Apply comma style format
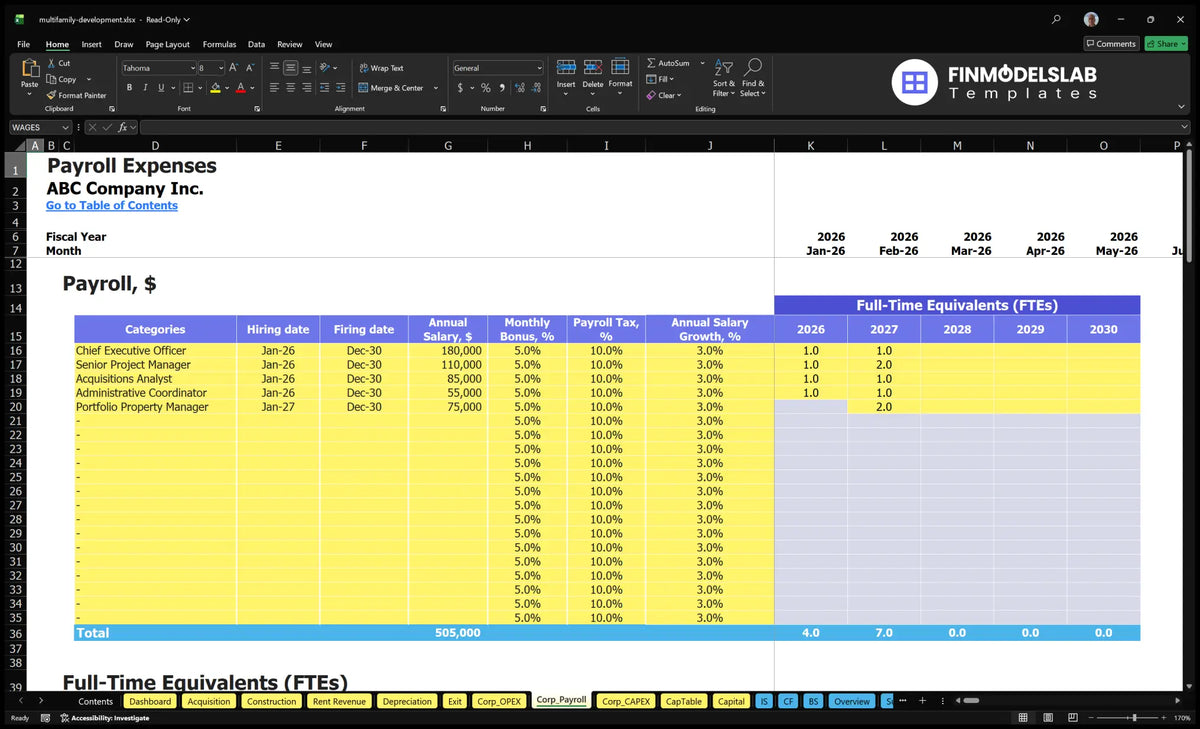The width and height of the screenshot is (1200, 729). [x=501, y=88]
